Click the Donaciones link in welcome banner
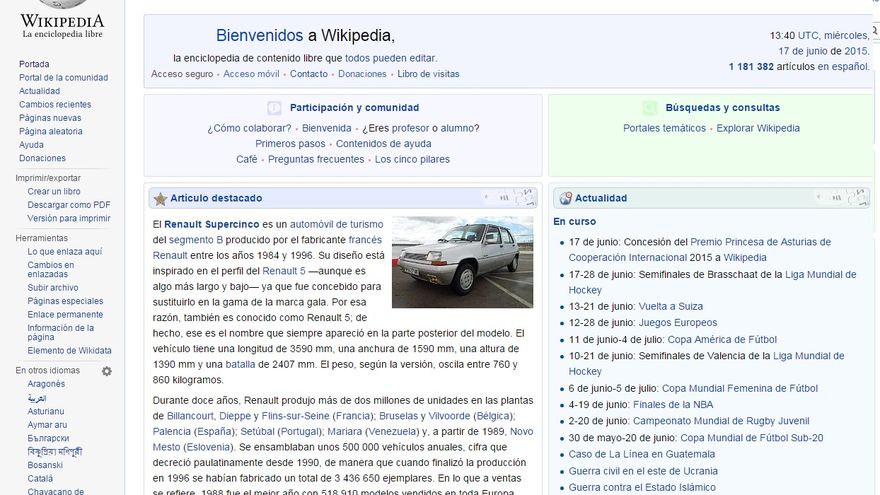Screen dimensions: 880x495 click(362, 74)
